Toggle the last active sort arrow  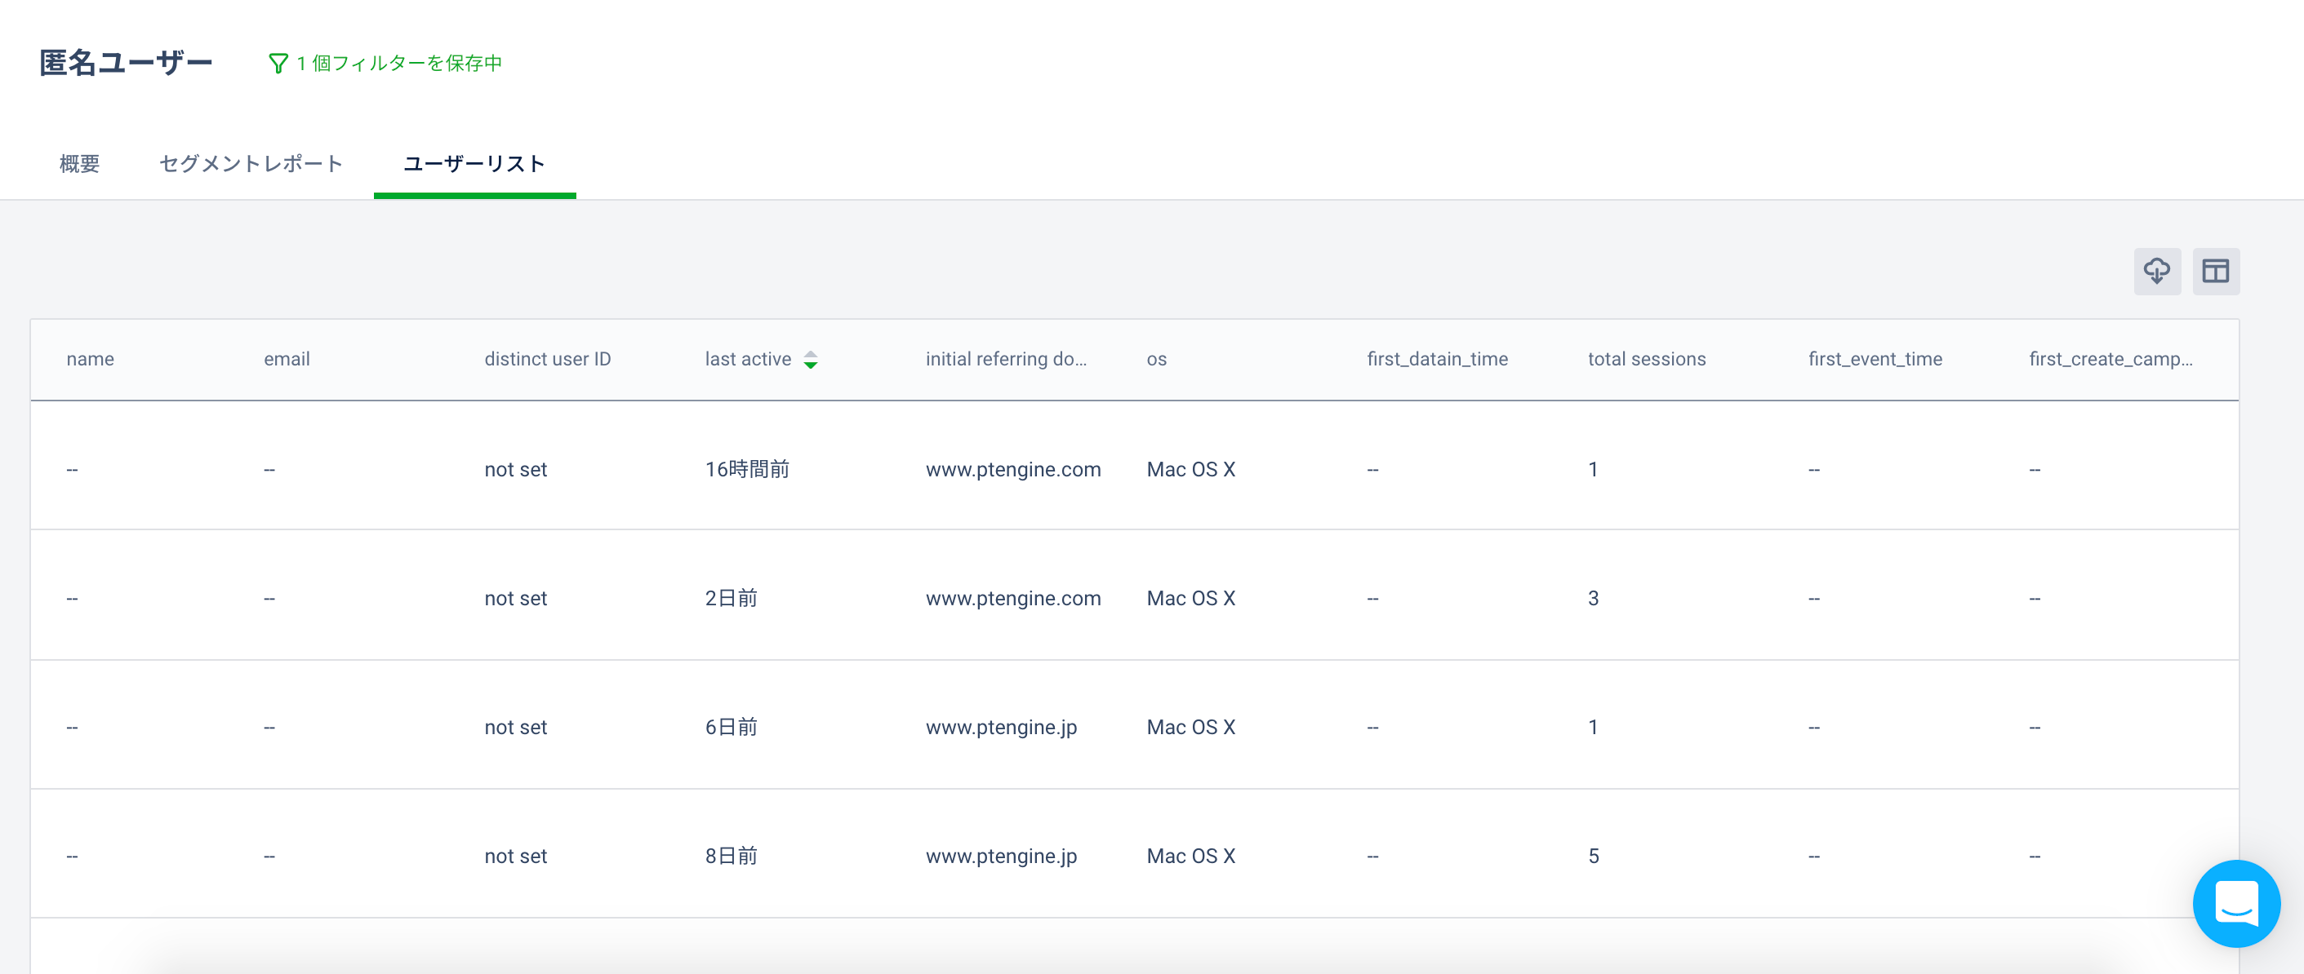pos(811,360)
